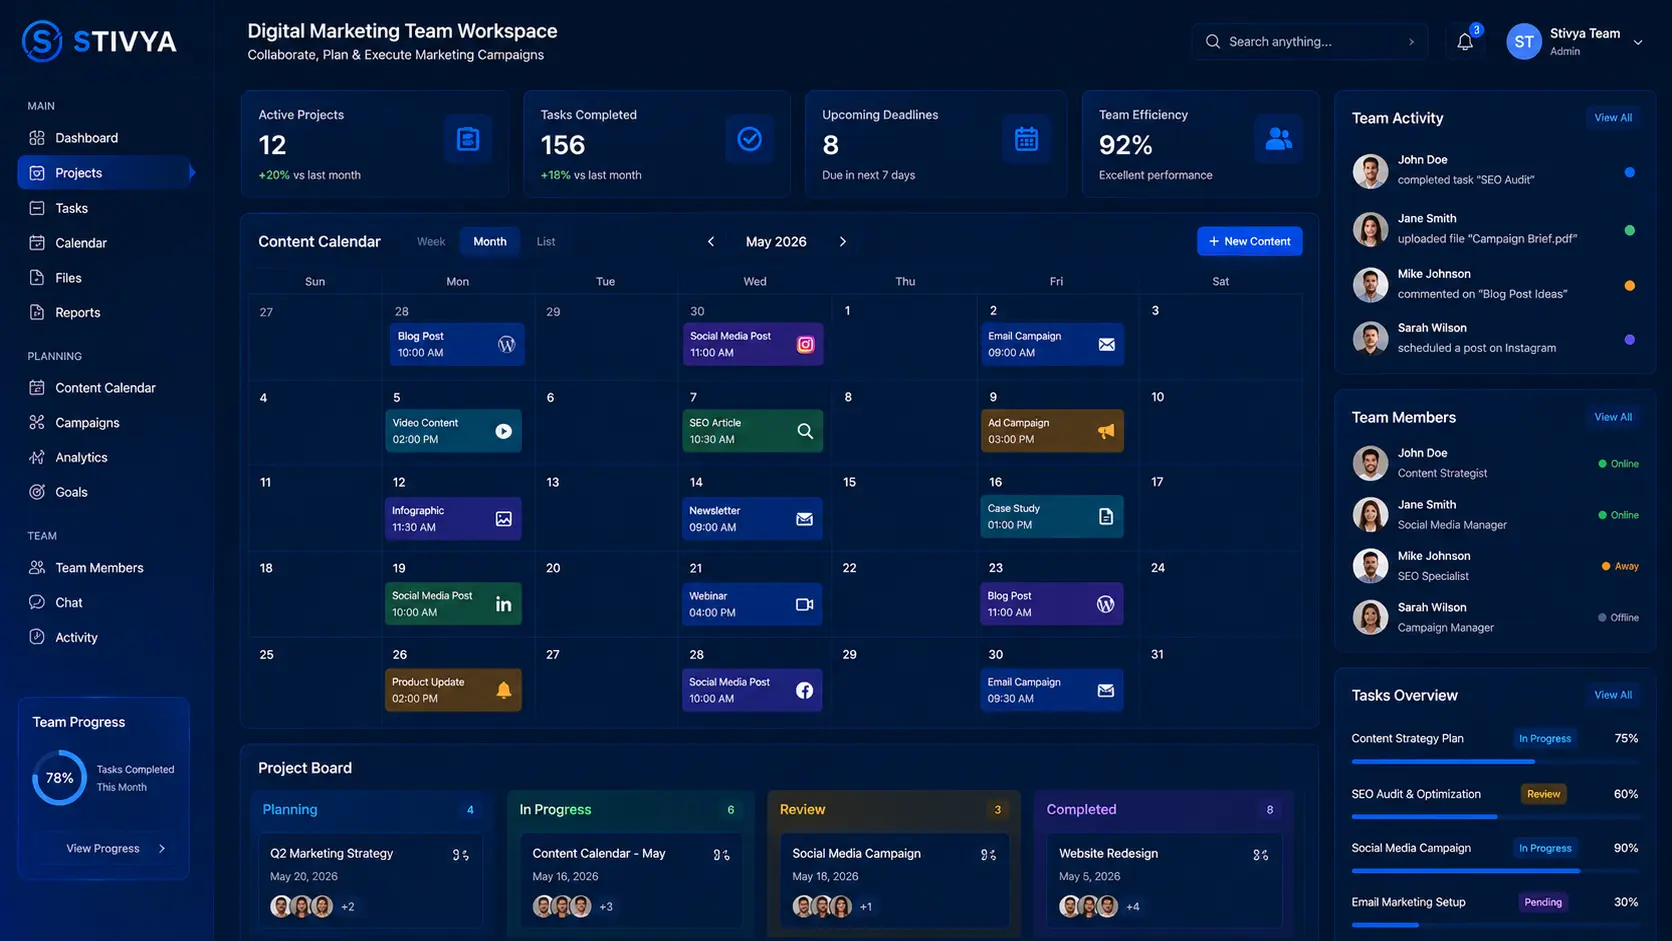Image resolution: width=1672 pixels, height=941 pixels.
Task: Focus the Search anything field
Action: (x=1309, y=42)
